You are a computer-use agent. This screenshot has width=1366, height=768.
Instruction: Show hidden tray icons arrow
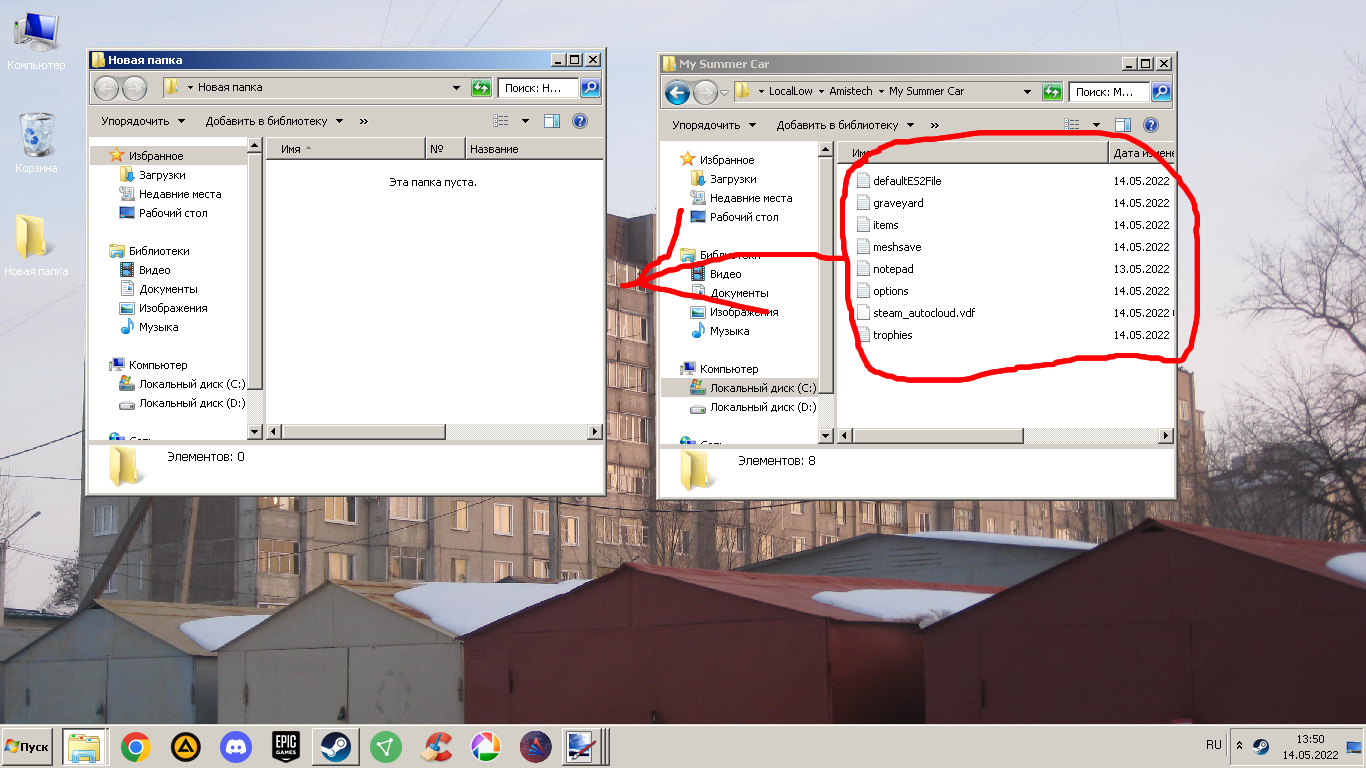(1240, 746)
